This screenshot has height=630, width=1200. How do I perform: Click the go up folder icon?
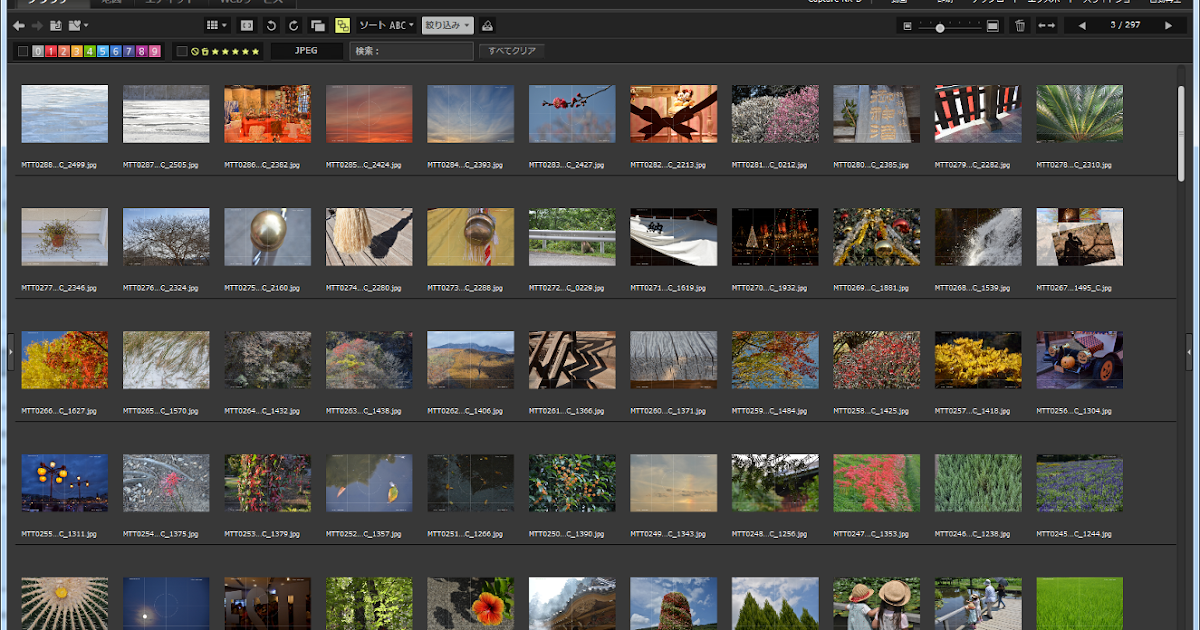(x=55, y=25)
